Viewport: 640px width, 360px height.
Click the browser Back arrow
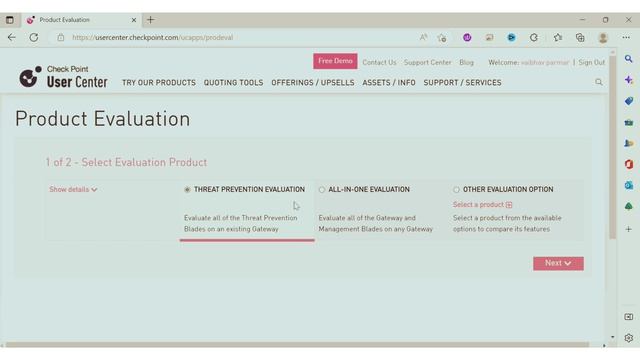(11, 38)
